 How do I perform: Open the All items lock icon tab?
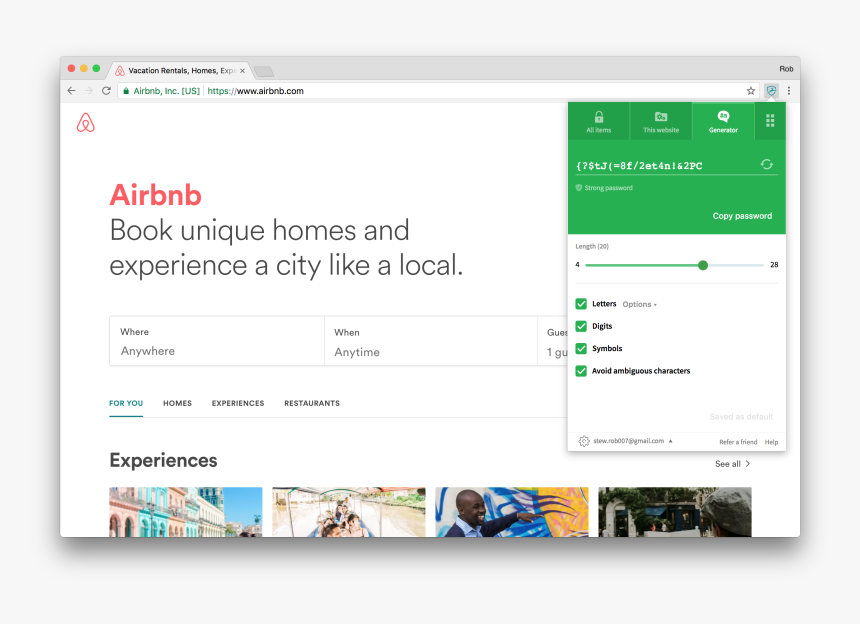coord(598,121)
